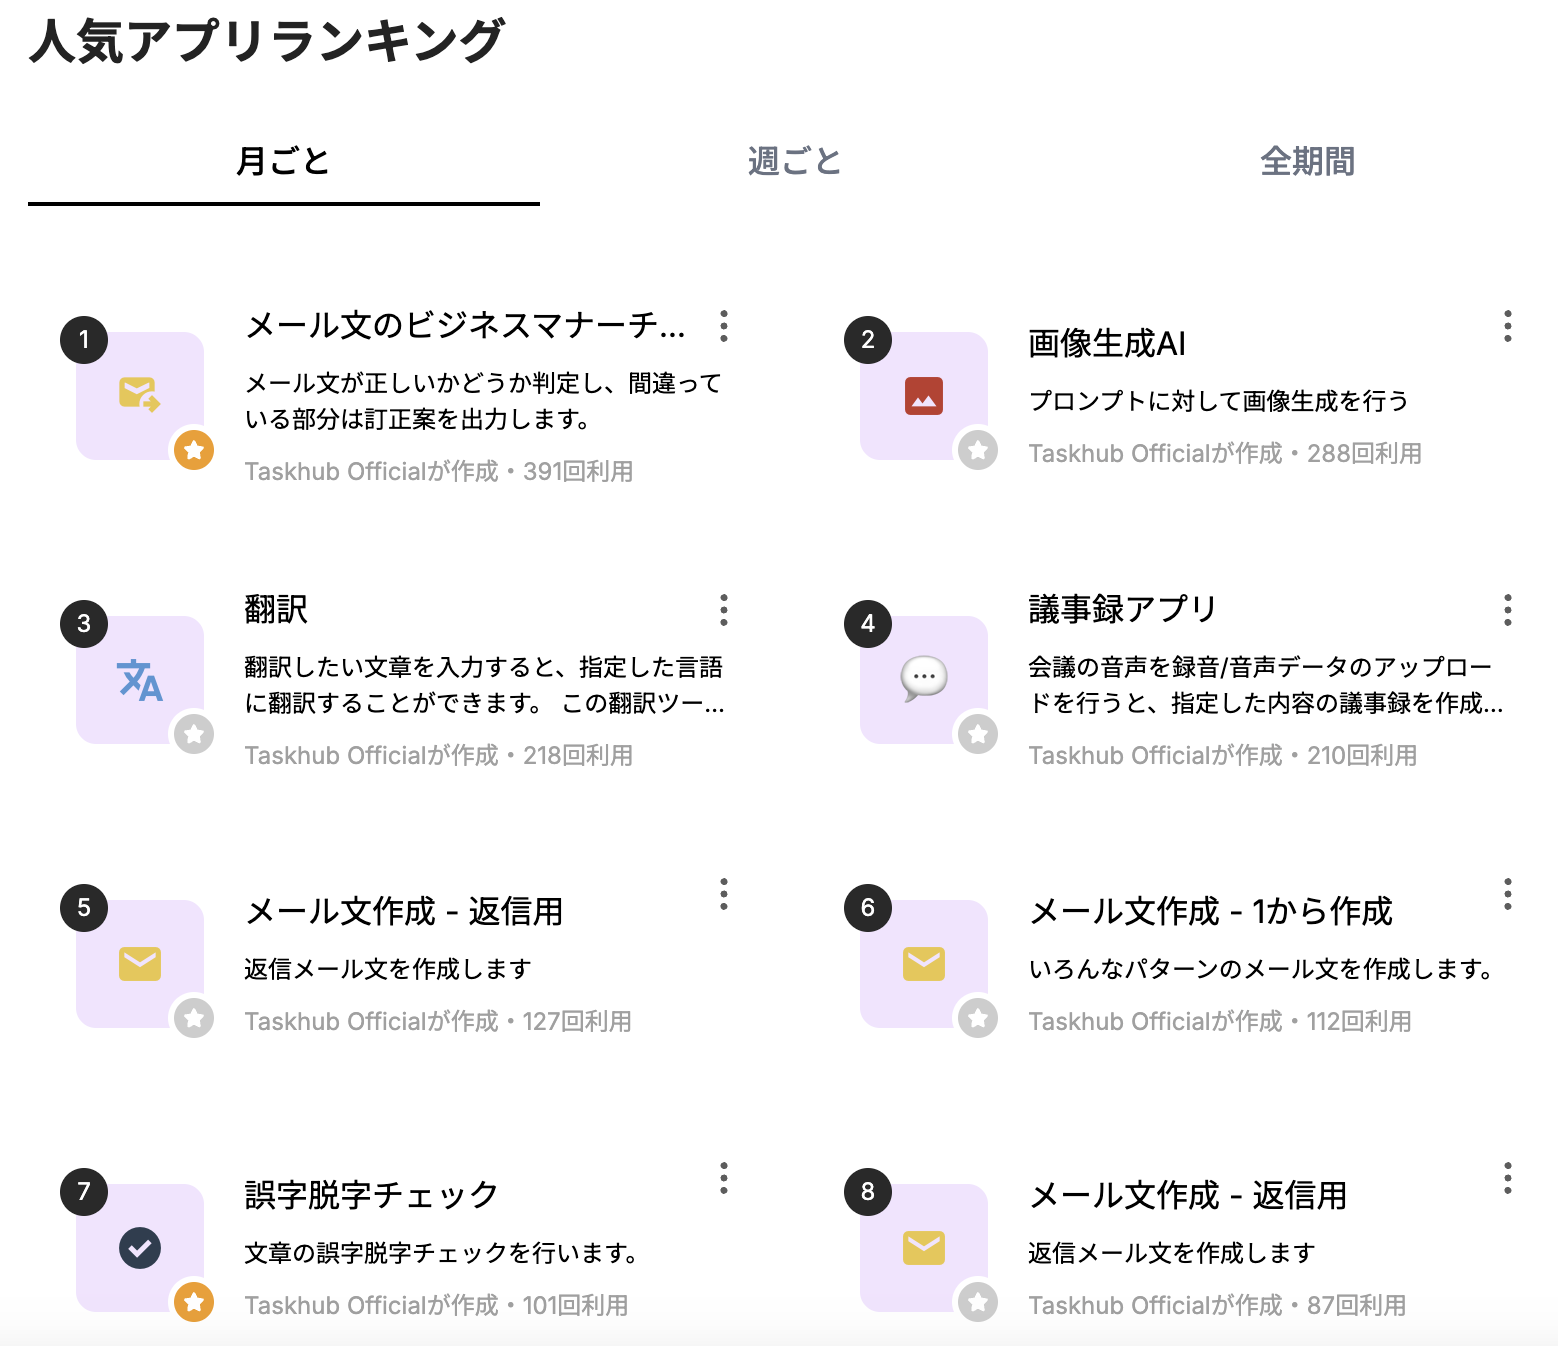Open the more options menu for 画像生成AI
The width and height of the screenshot is (1558, 1346).
1508,326
